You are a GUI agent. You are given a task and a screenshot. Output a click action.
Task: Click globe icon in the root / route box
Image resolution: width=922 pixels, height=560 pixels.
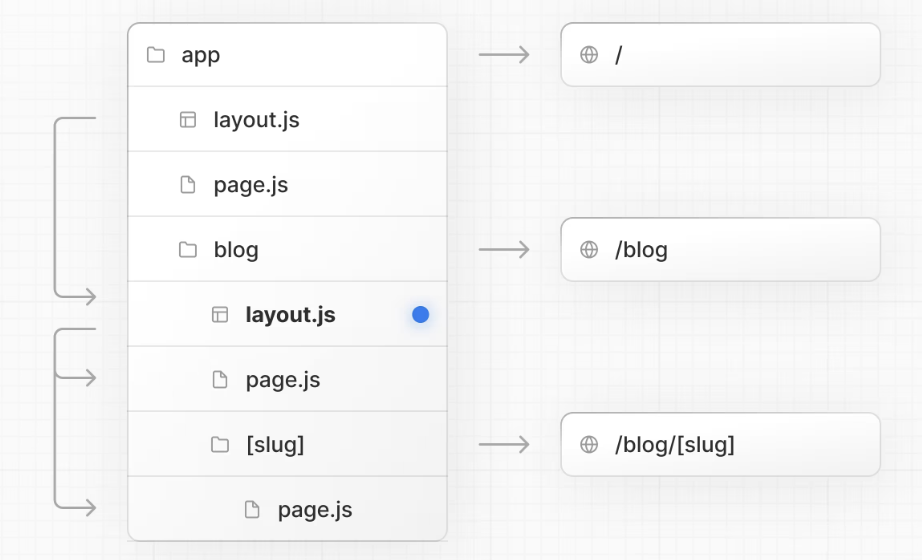589,55
